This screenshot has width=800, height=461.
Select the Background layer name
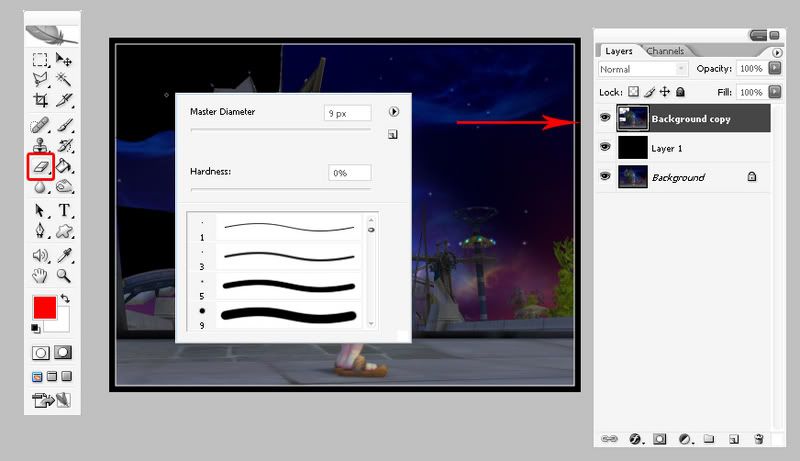678,177
